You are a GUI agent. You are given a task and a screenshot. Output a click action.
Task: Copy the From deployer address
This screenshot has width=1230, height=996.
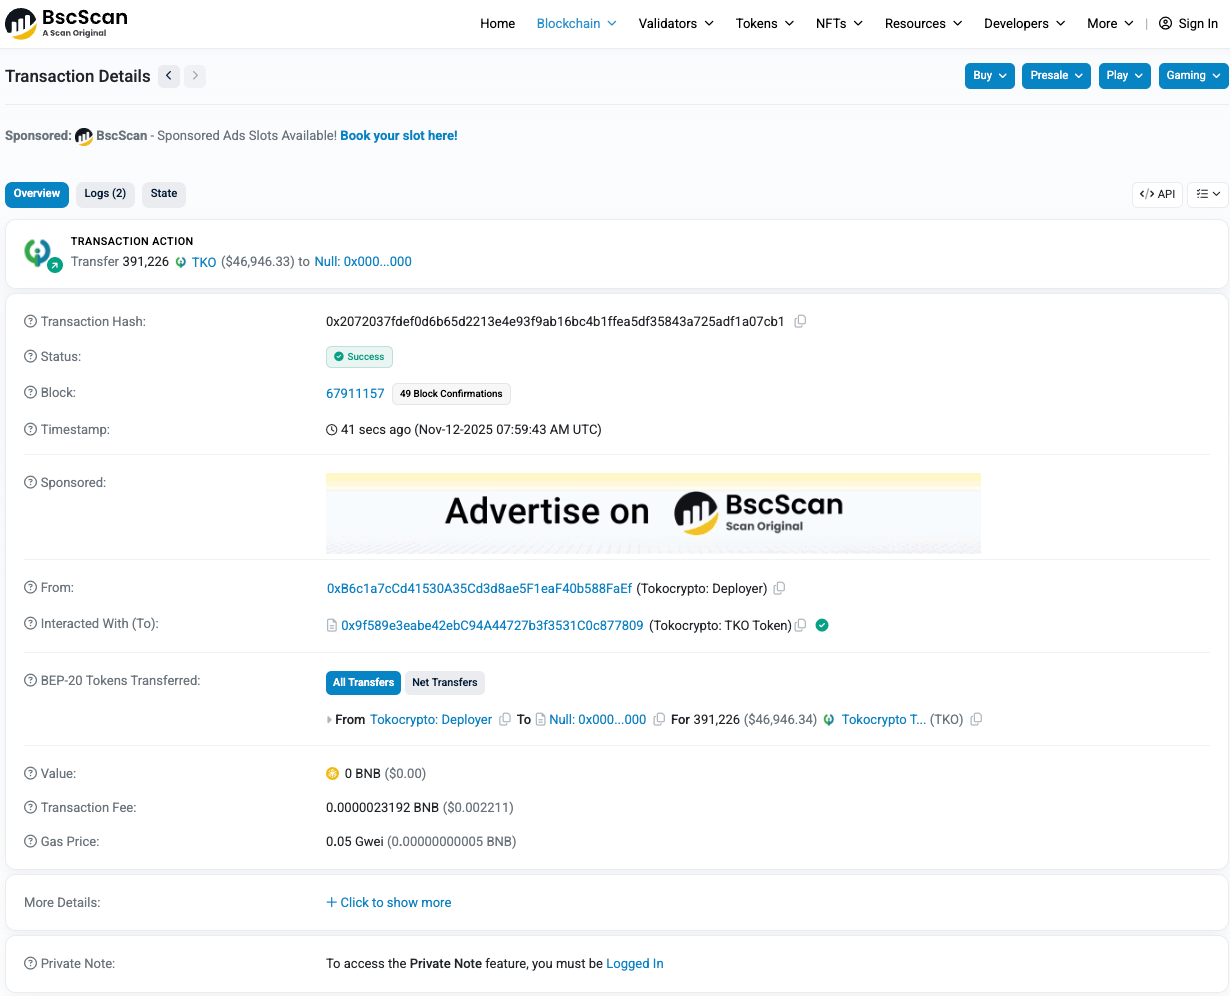(779, 589)
